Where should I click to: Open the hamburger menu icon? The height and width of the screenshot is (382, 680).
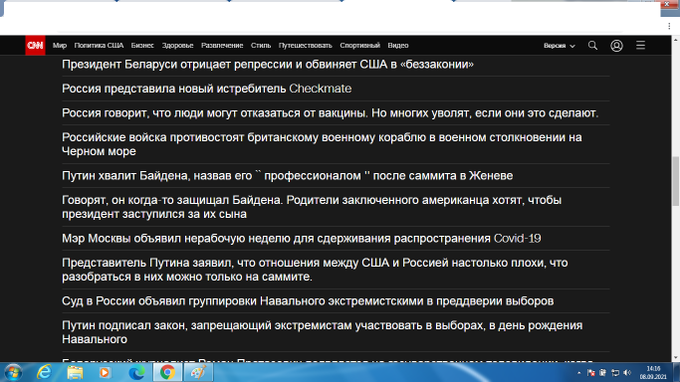tap(641, 45)
